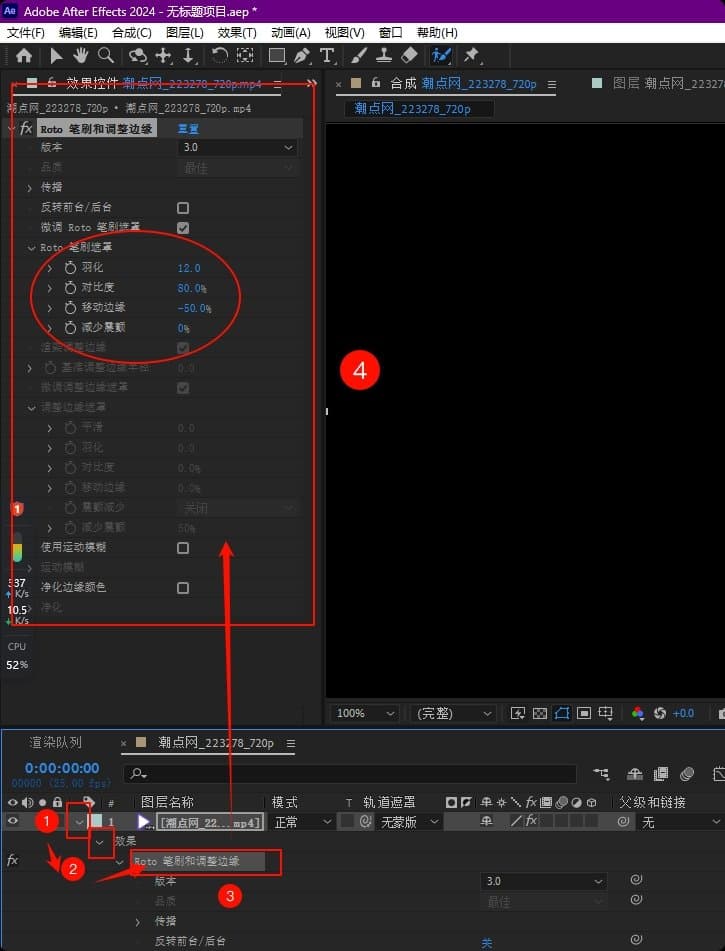Toggle the 使用运动模糊 checkbox
This screenshot has height=951, width=725.
[183, 548]
